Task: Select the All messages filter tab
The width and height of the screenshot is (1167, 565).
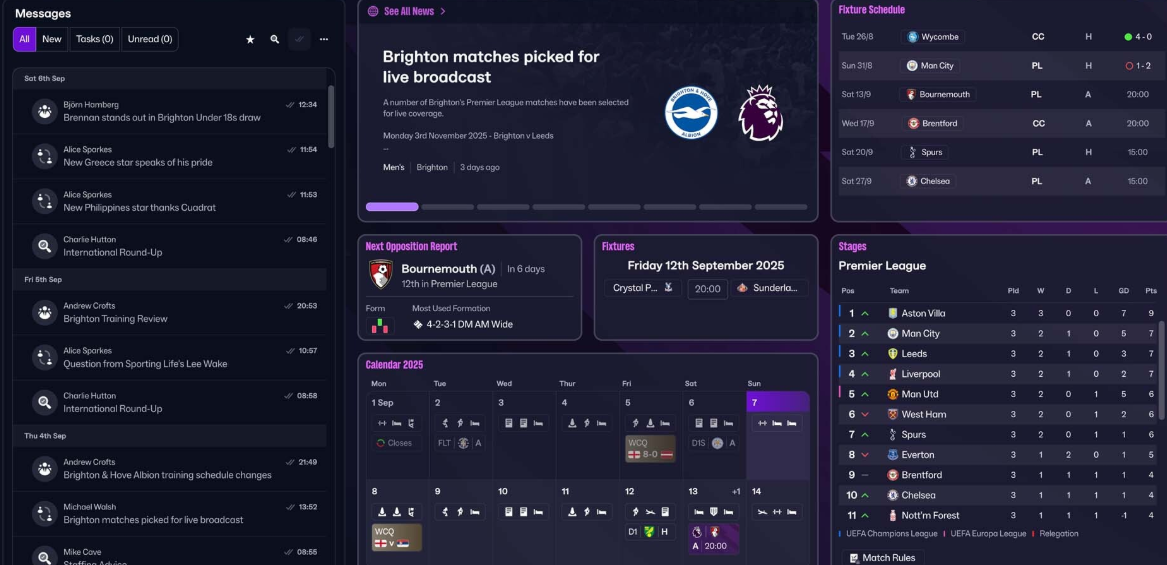Action: point(25,39)
